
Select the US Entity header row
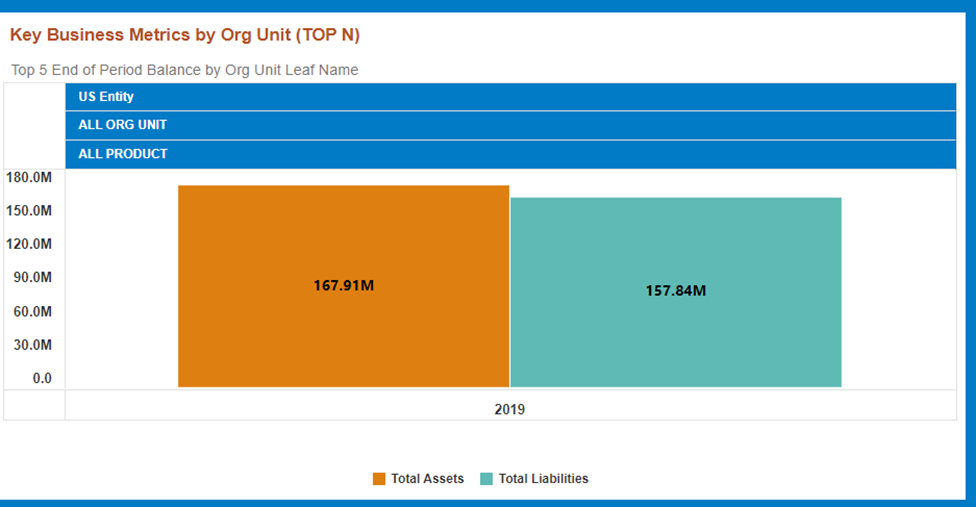(x=510, y=97)
